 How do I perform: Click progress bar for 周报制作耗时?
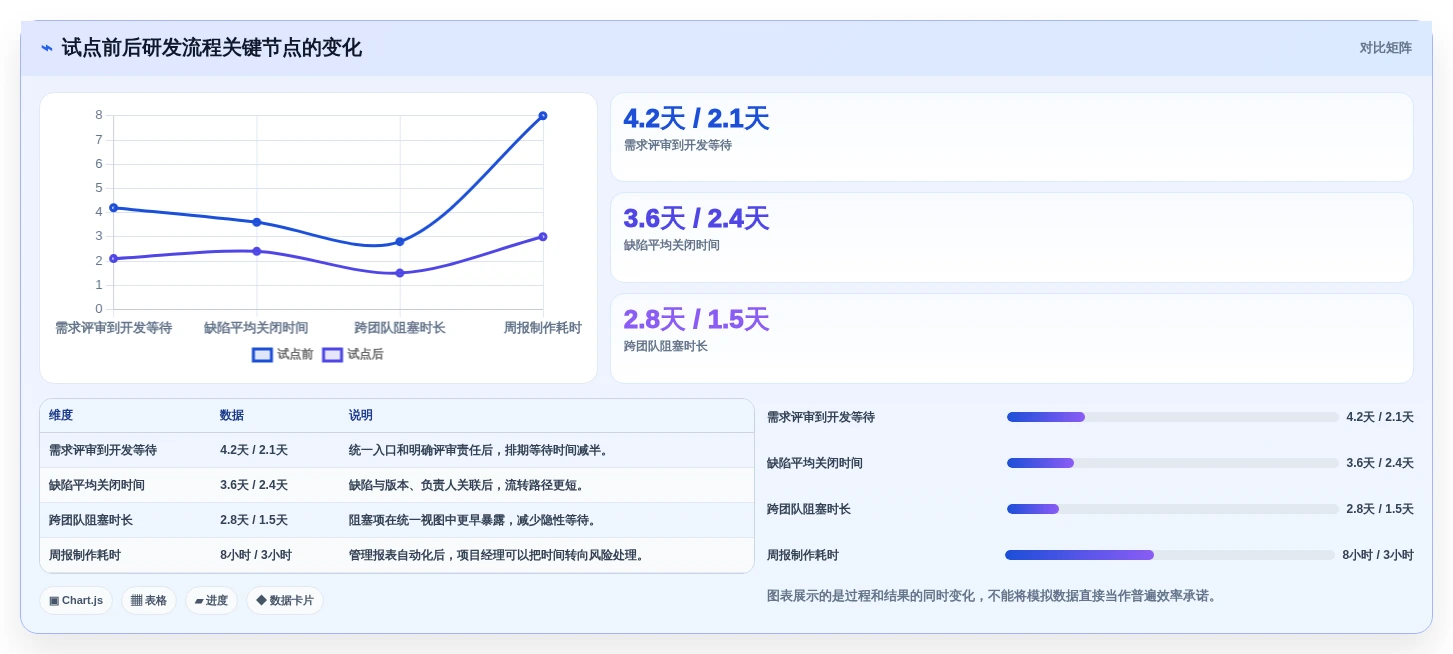point(1170,555)
